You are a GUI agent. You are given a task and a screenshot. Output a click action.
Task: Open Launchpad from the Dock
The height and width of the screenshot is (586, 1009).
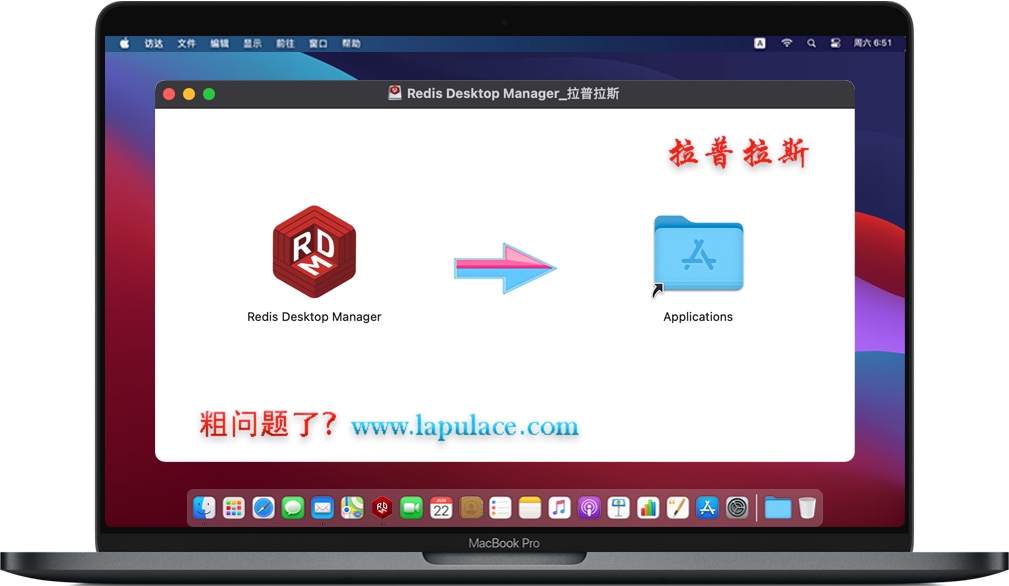click(234, 507)
